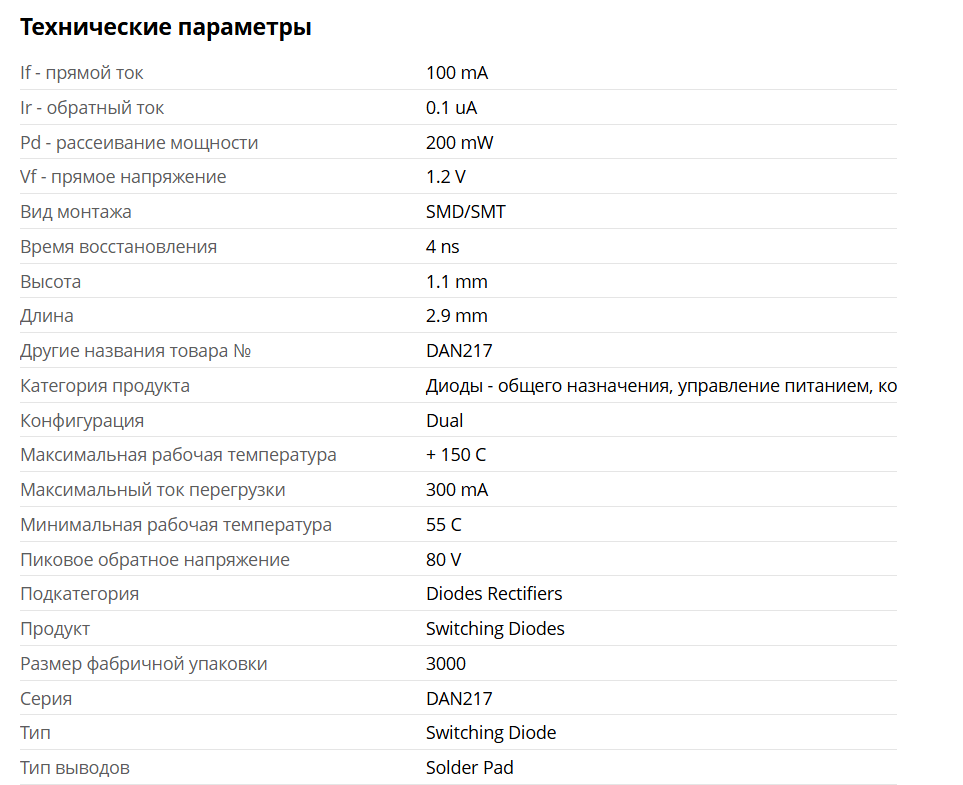Click the 'Solder Pad' terminal type value

(470, 768)
